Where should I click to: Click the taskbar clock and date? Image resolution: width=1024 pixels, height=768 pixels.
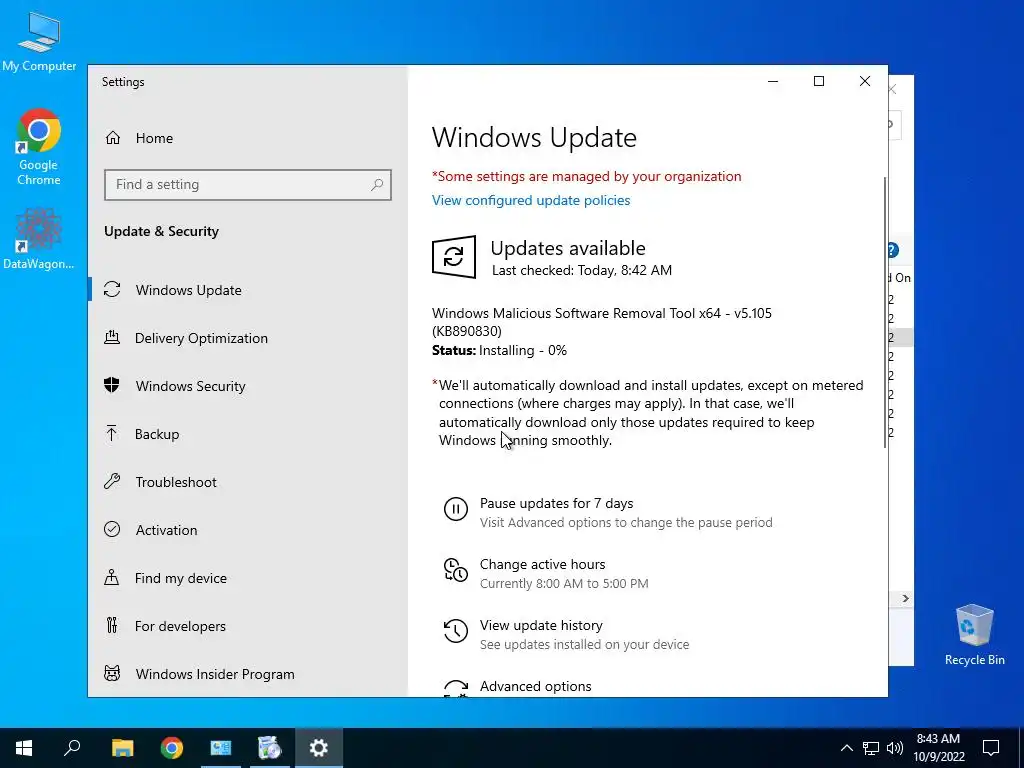click(x=938, y=748)
